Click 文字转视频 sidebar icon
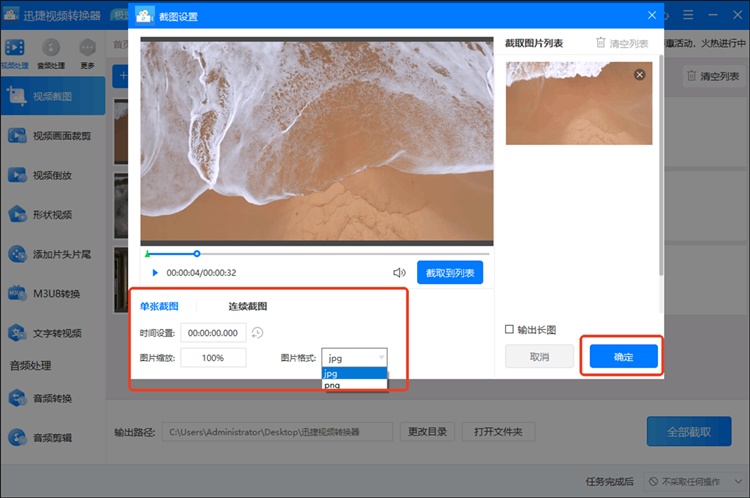The height and width of the screenshot is (498, 750). point(17,333)
